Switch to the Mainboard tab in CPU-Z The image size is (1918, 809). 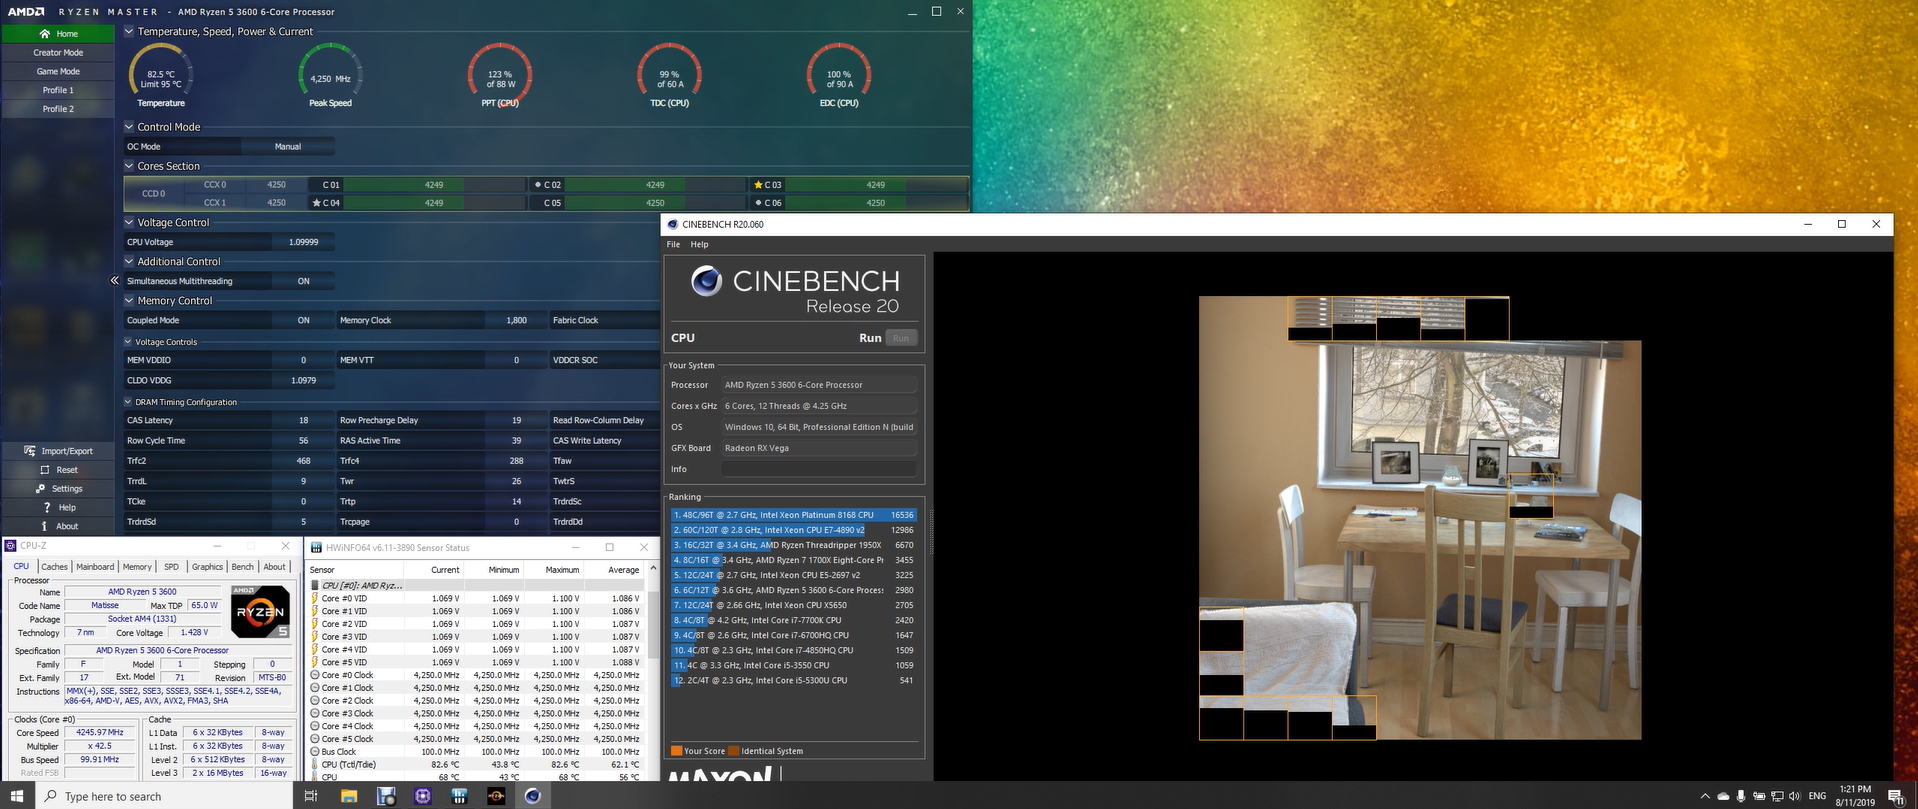(x=95, y=567)
